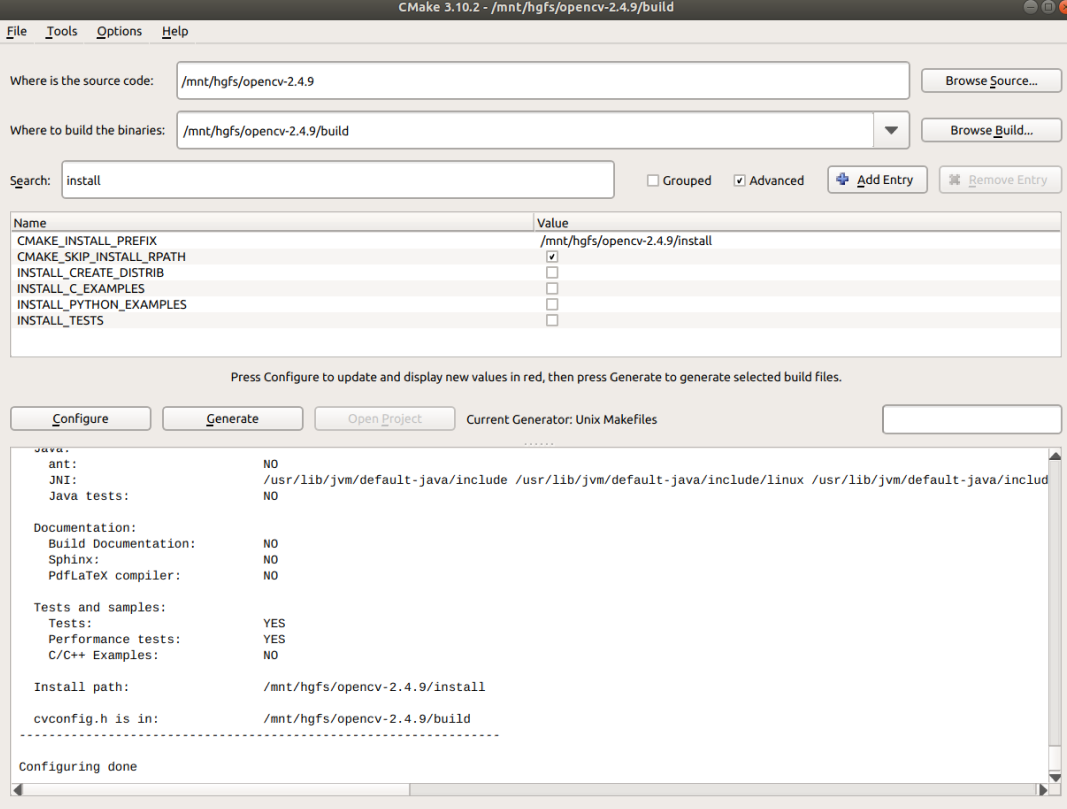Enable INSTALL_TESTS checkbox
This screenshot has width=1067, height=809.
[552, 320]
